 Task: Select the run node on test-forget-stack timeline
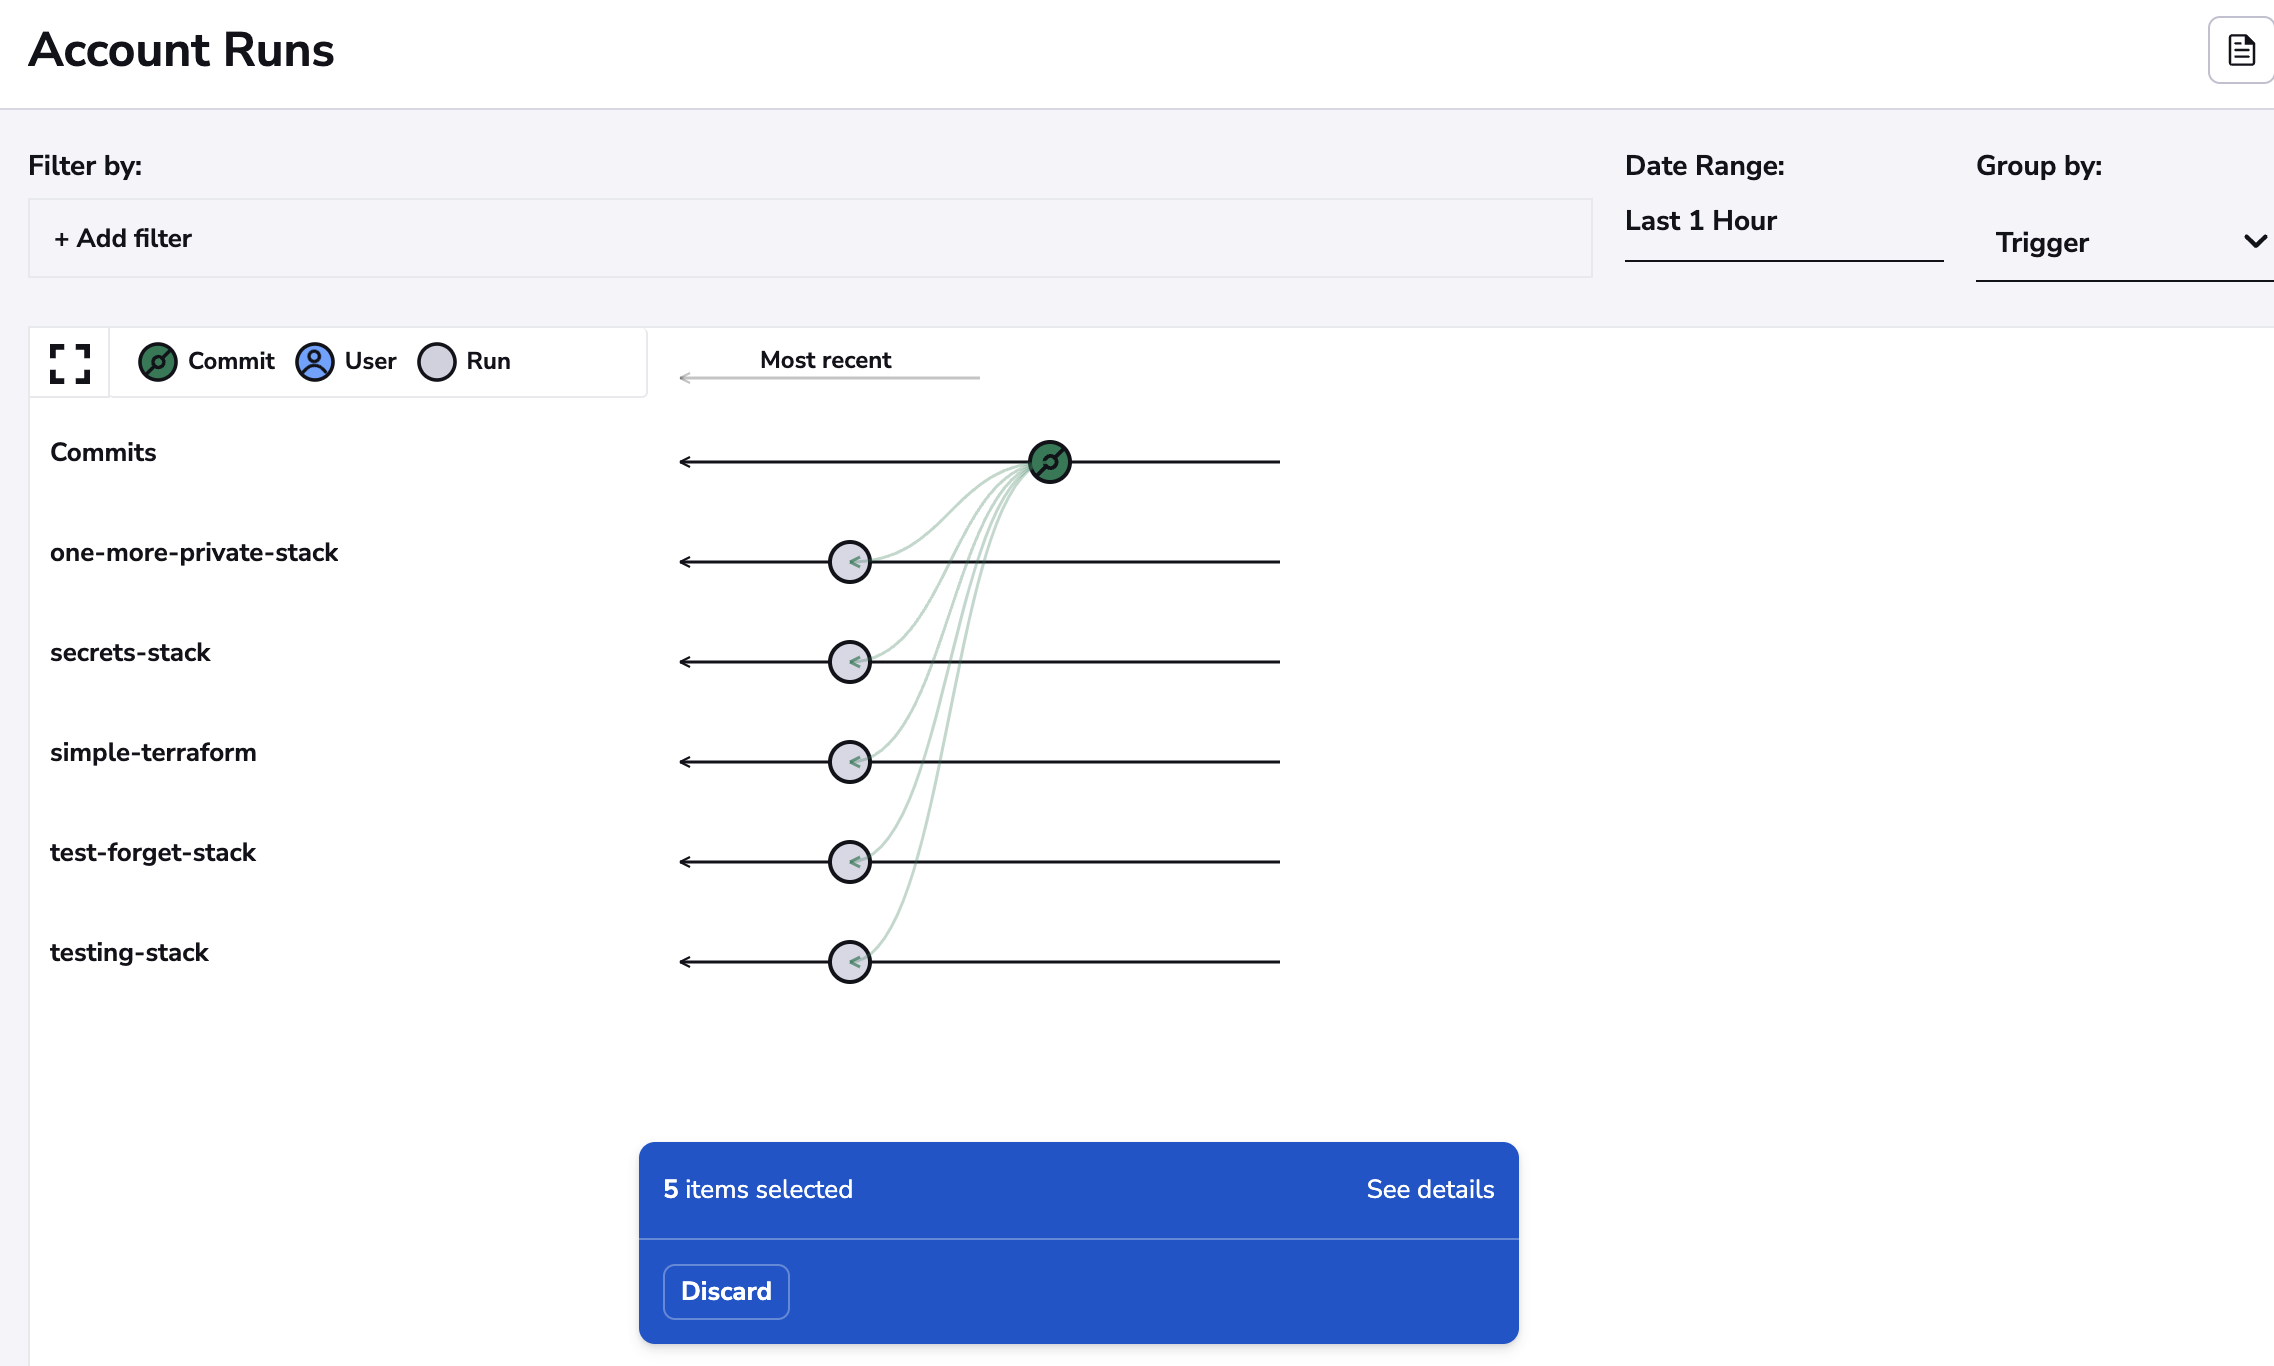849,861
